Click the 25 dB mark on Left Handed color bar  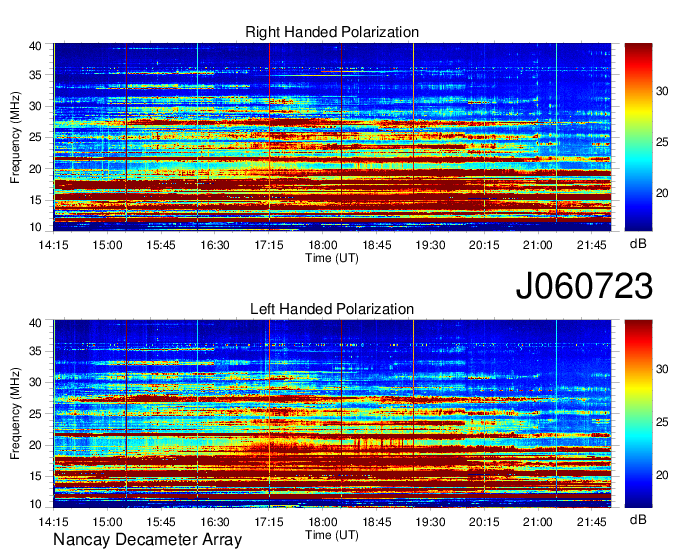pos(662,422)
